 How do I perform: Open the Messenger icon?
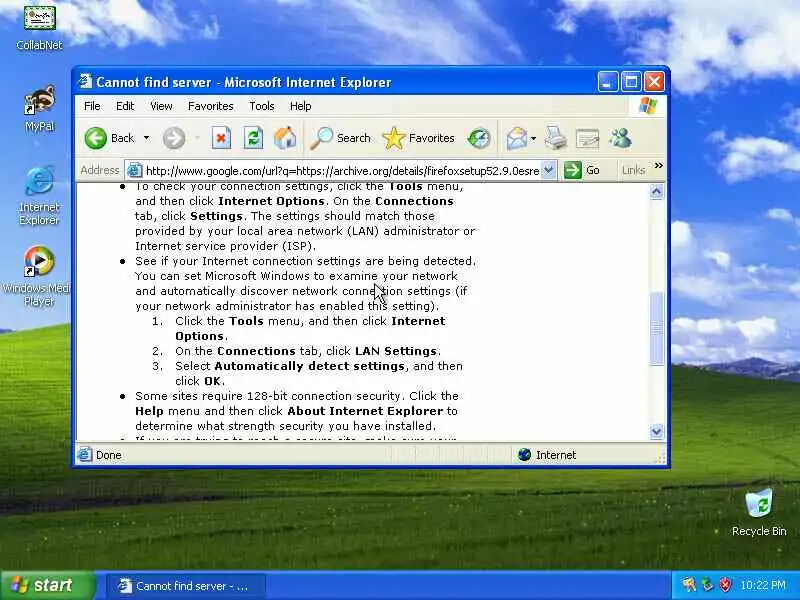pyautogui.click(x=620, y=138)
